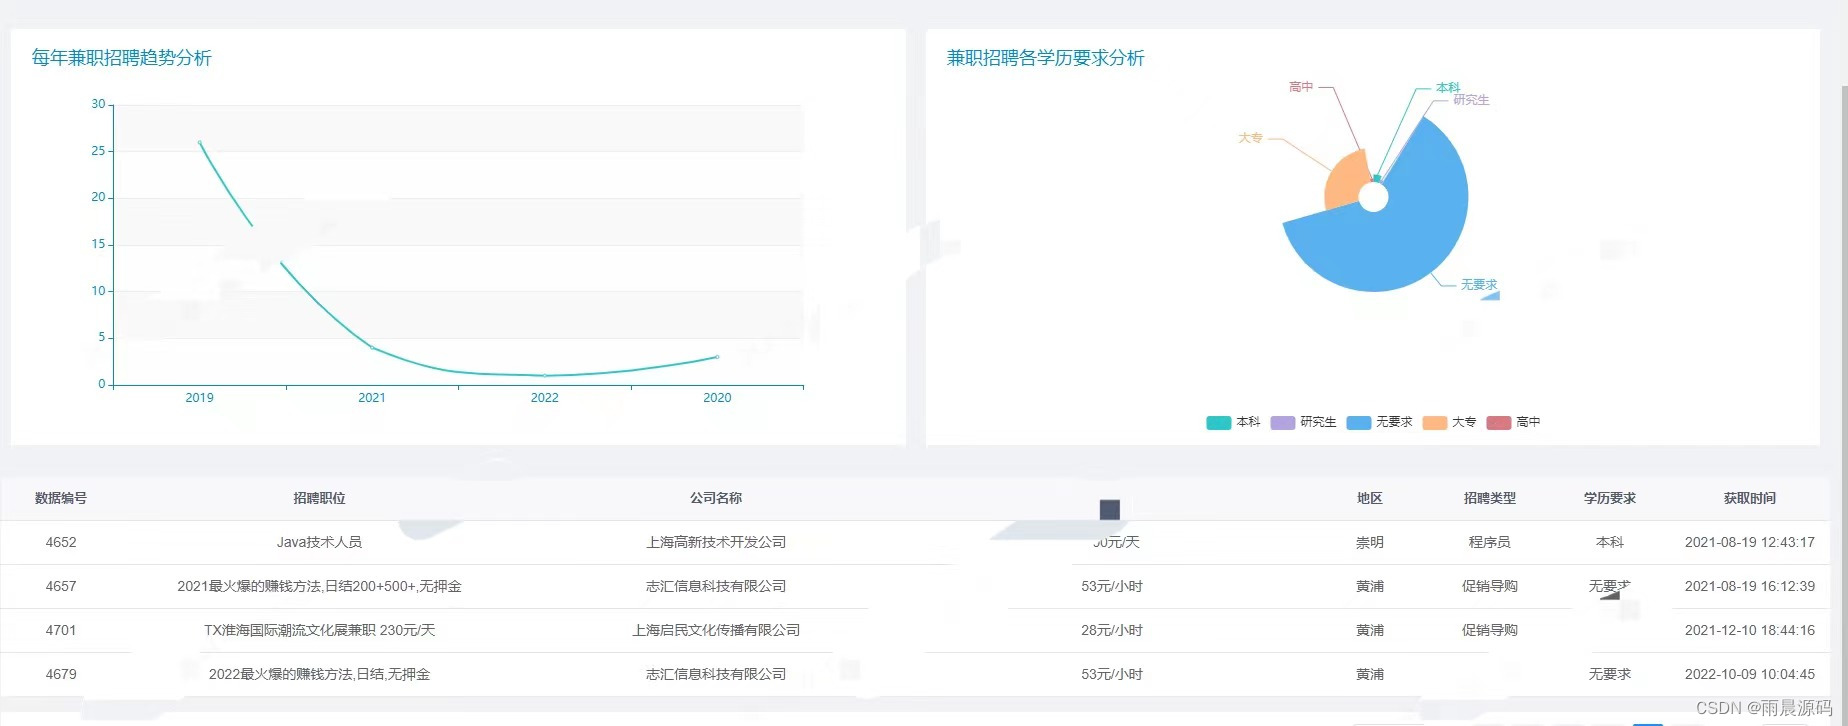The image size is (1848, 726).
Task: Toggle the 无要求 legend swatch
Action: point(1358,422)
